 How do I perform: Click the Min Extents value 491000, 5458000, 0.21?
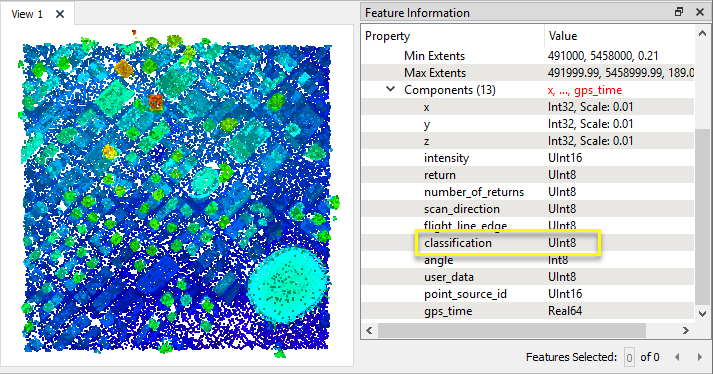[x=603, y=56]
